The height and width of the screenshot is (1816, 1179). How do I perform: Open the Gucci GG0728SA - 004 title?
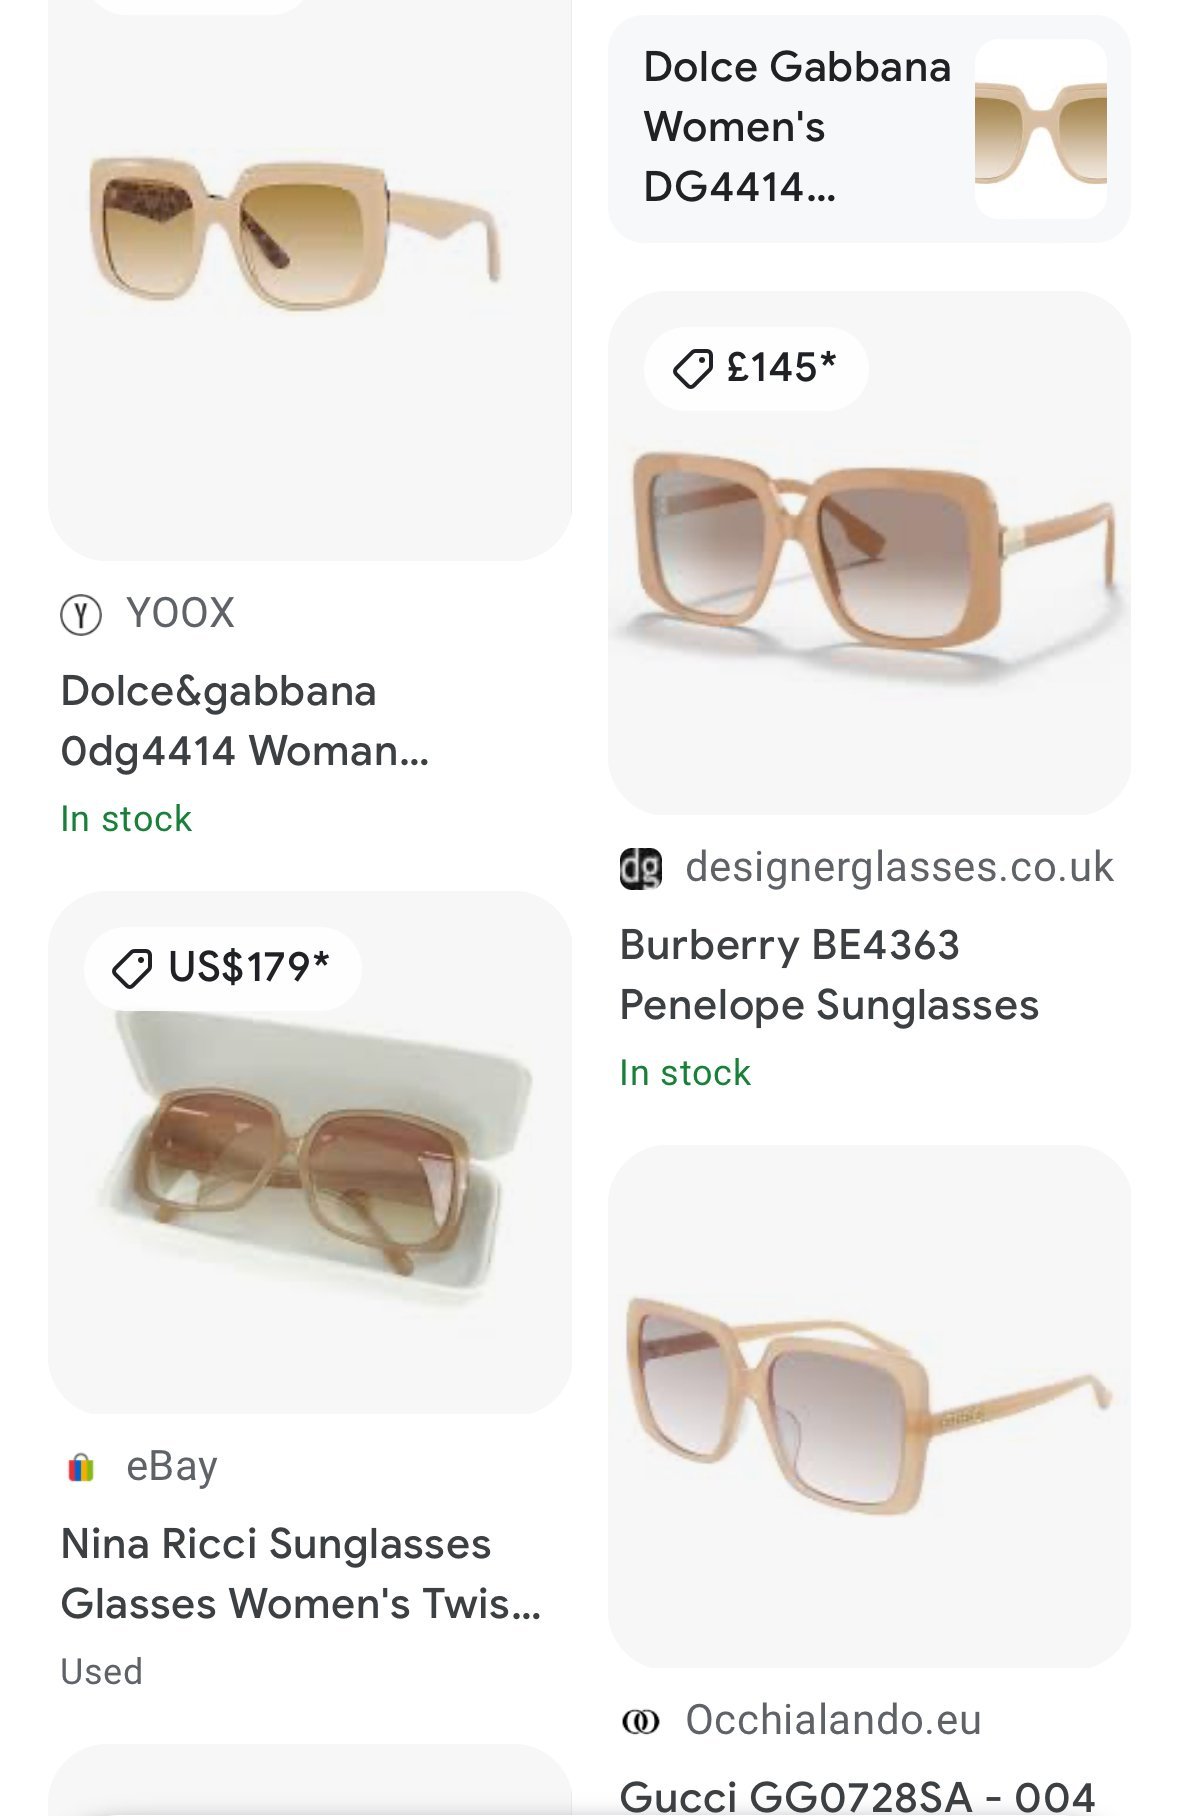(x=857, y=1796)
